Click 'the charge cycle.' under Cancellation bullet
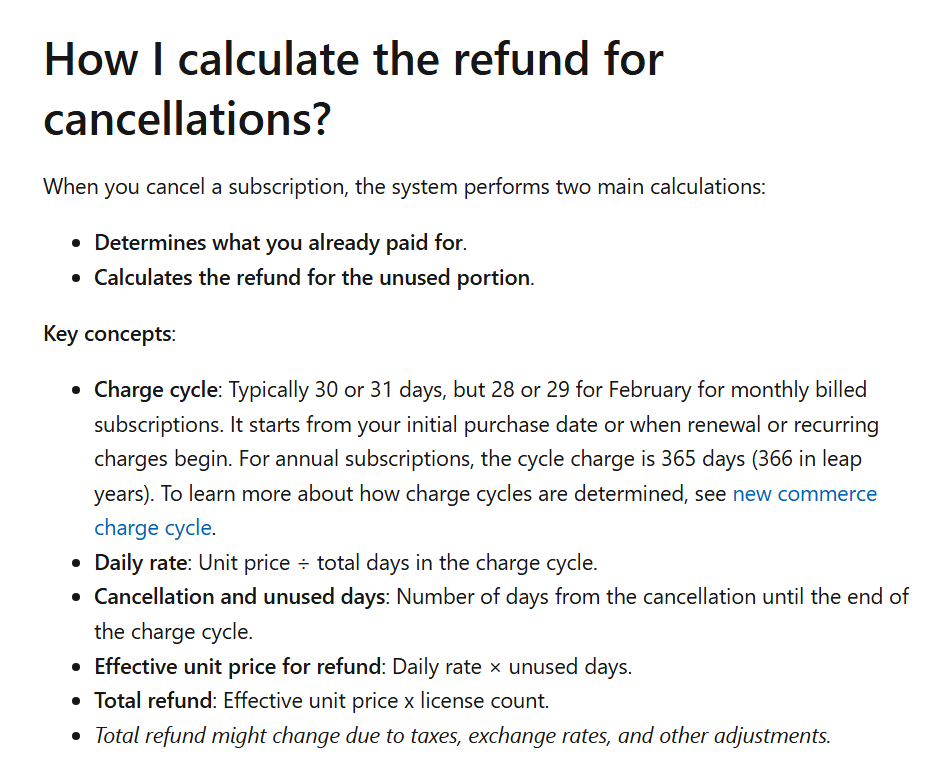Viewport: 950px width, 772px height. click(173, 632)
